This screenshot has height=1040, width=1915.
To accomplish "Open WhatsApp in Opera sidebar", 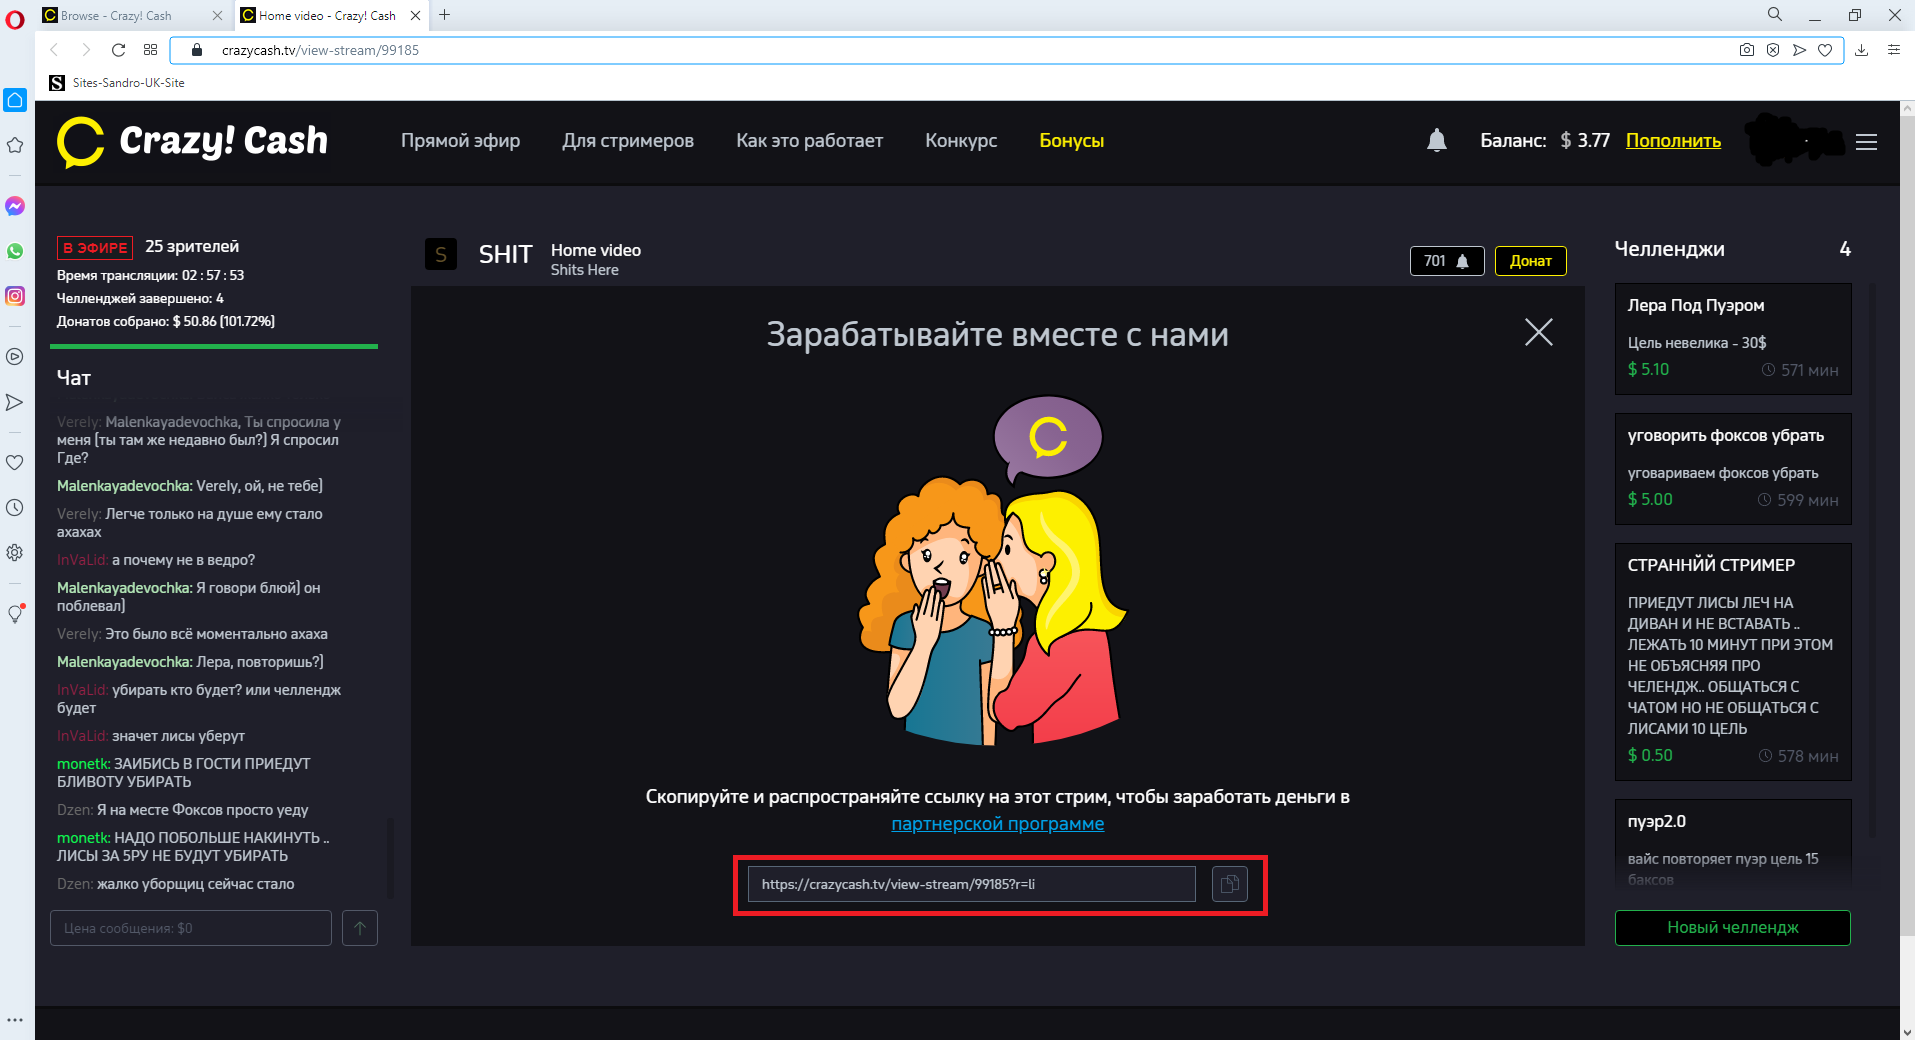I will tap(15, 251).
